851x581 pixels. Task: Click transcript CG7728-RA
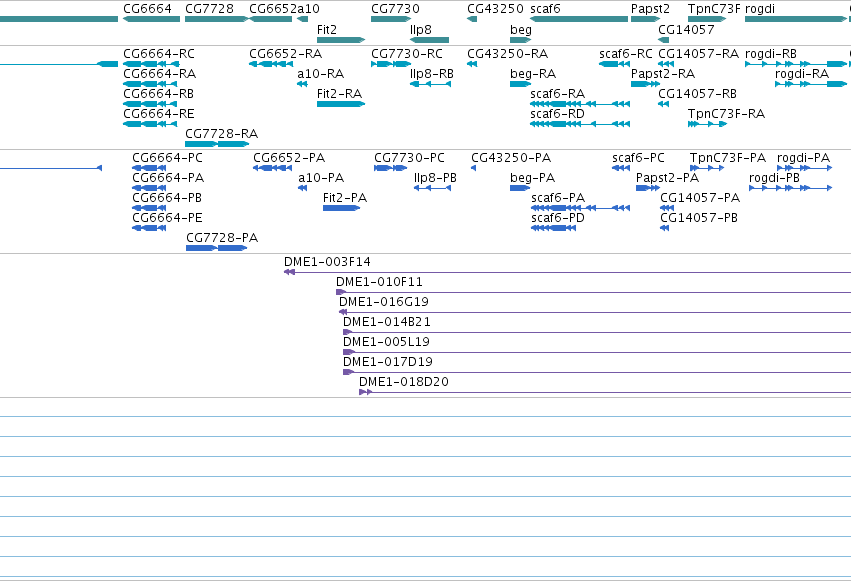click(x=217, y=144)
